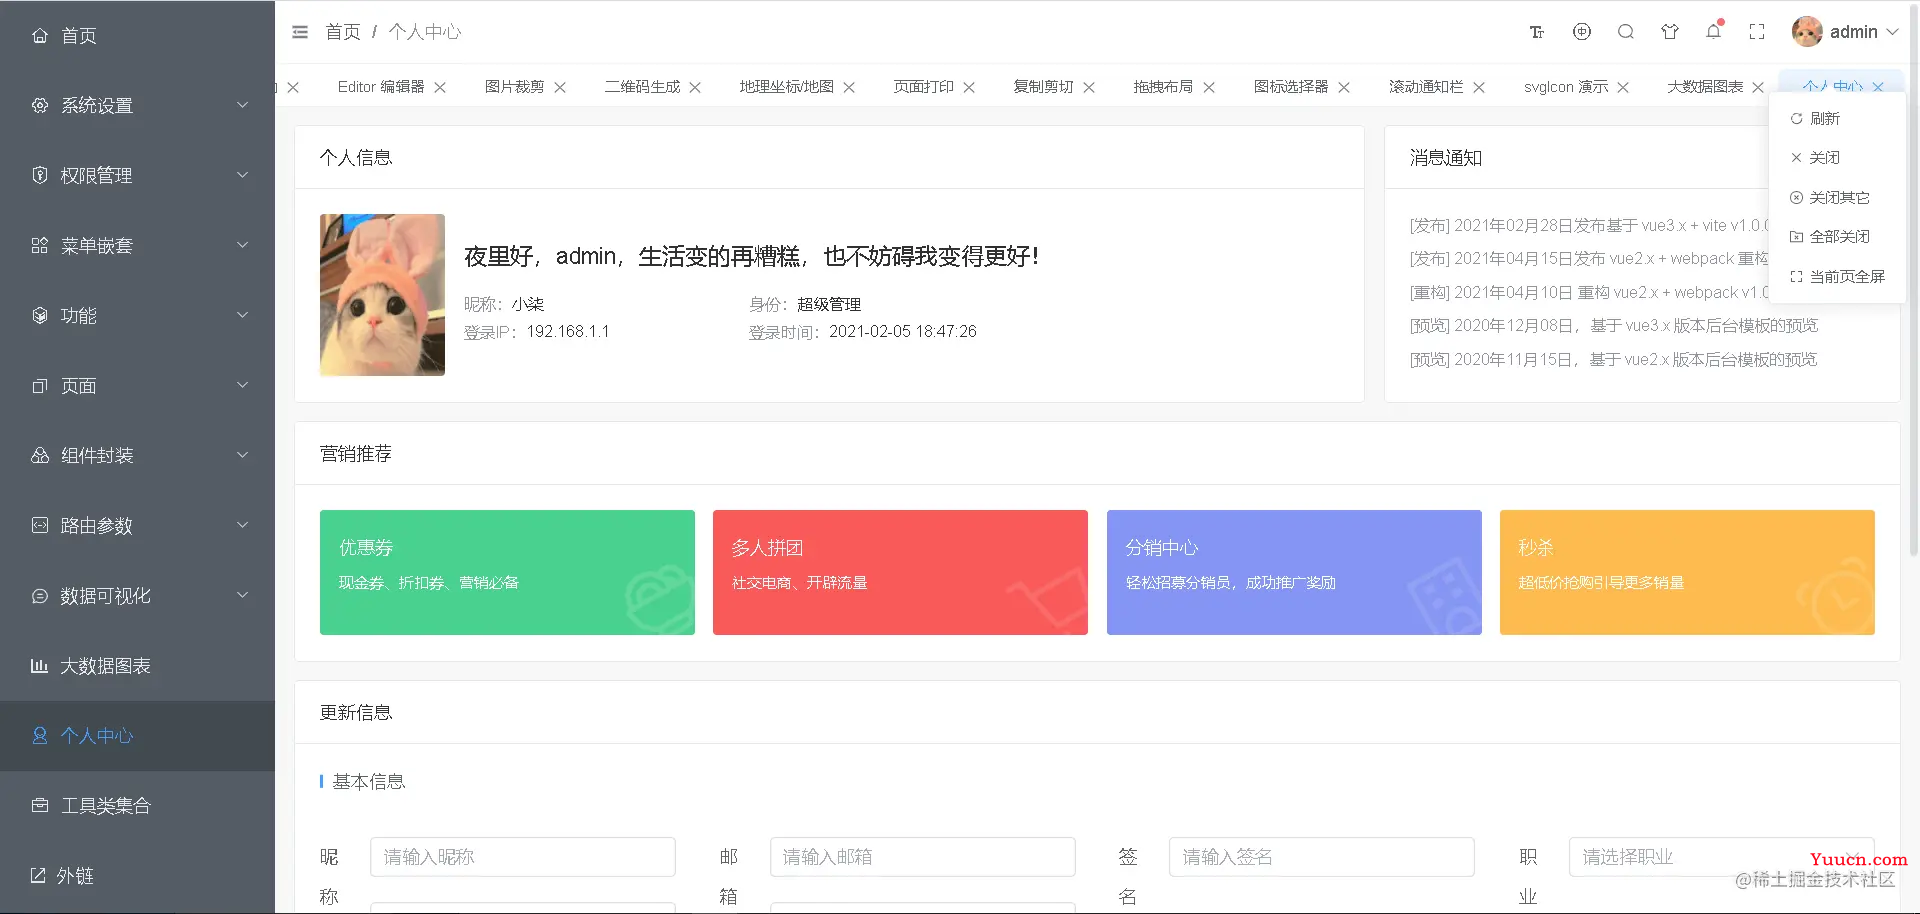This screenshot has height=914, width=1920.
Task: Expand the 功能 menu chevron
Action: coord(242,315)
